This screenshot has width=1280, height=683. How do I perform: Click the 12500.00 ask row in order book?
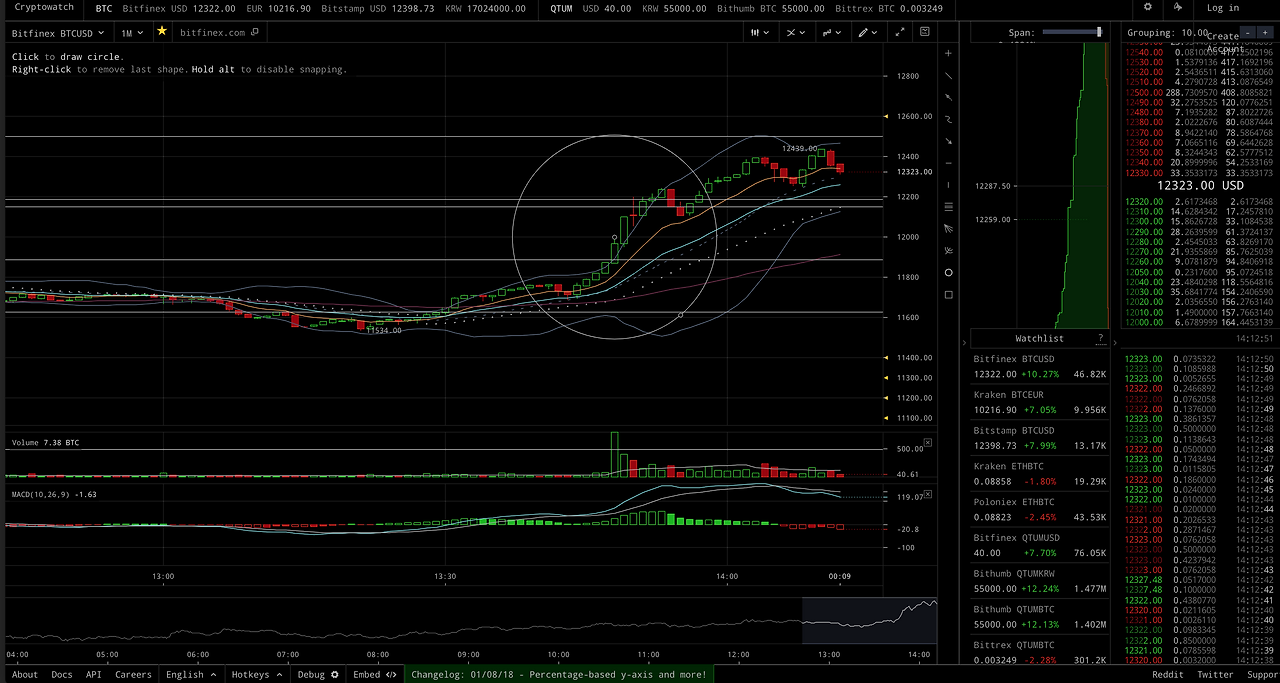point(1199,92)
